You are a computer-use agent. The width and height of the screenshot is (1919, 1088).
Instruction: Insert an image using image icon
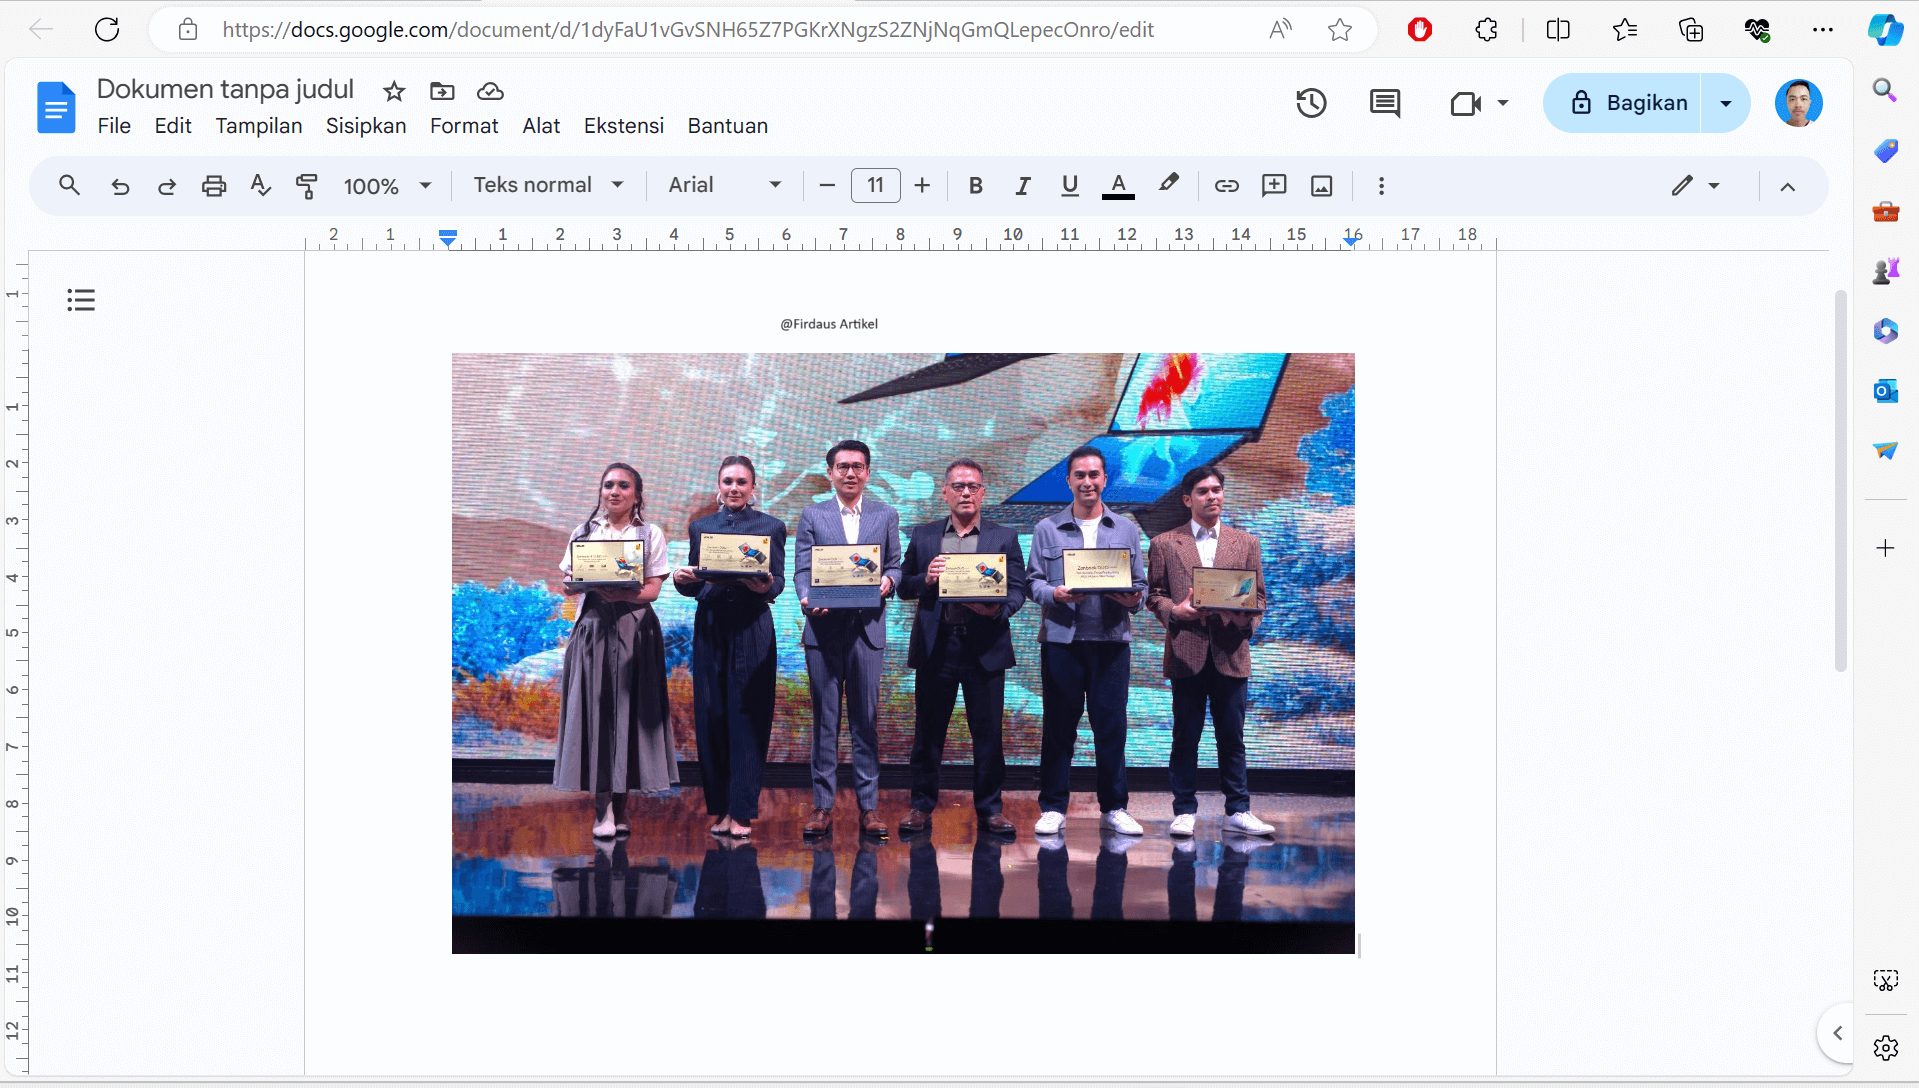(1321, 185)
